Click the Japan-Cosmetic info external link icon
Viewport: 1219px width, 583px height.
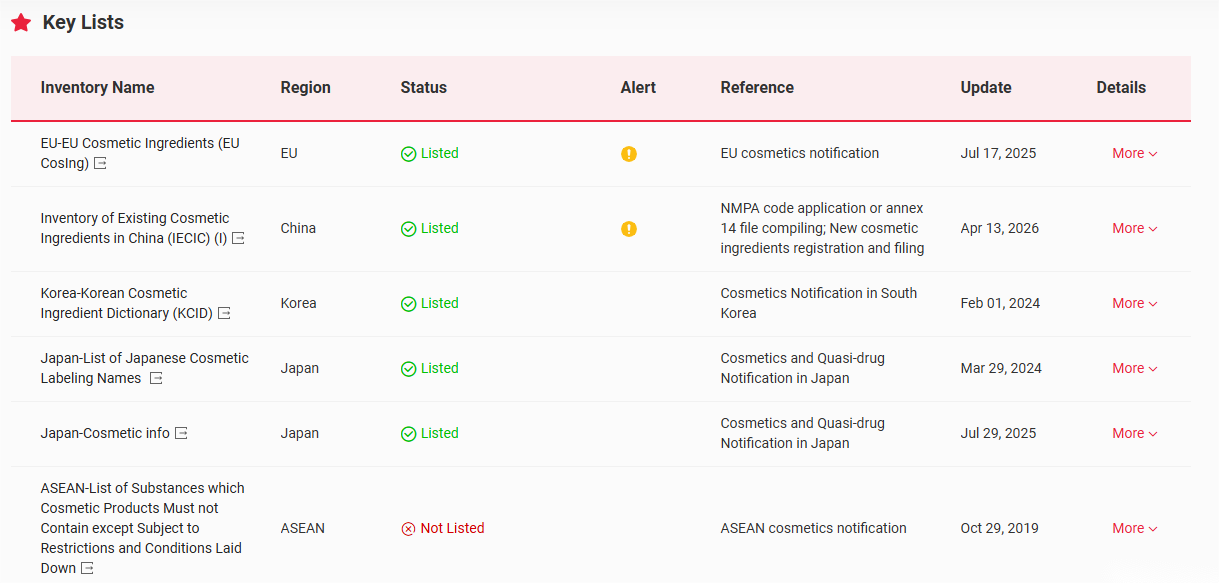(181, 433)
